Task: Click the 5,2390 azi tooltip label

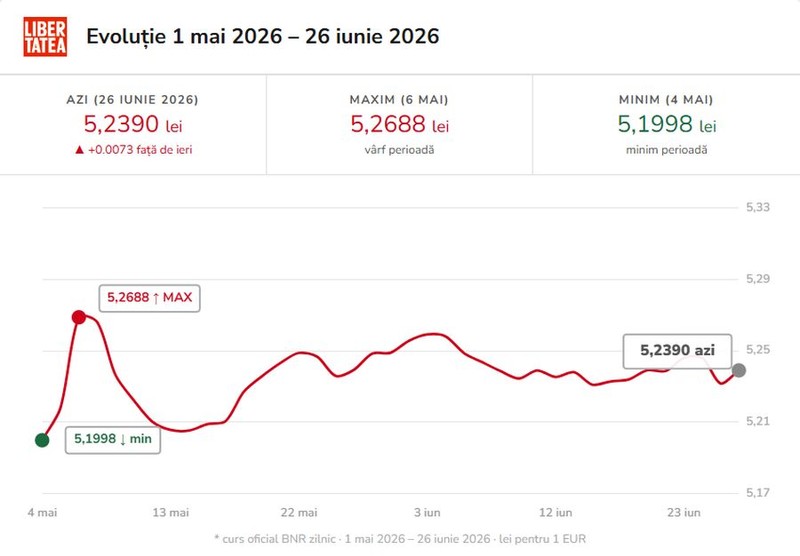Action: click(678, 351)
